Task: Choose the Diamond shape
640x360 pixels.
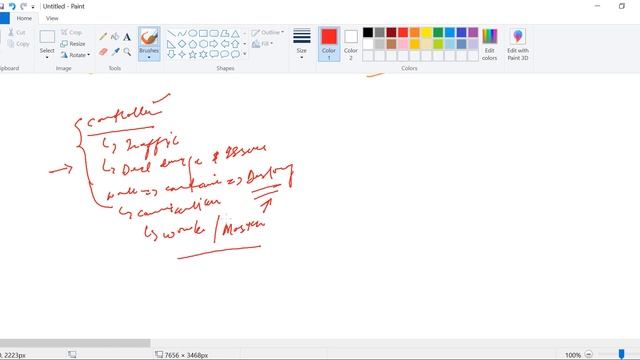Action: click(x=182, y=44)
